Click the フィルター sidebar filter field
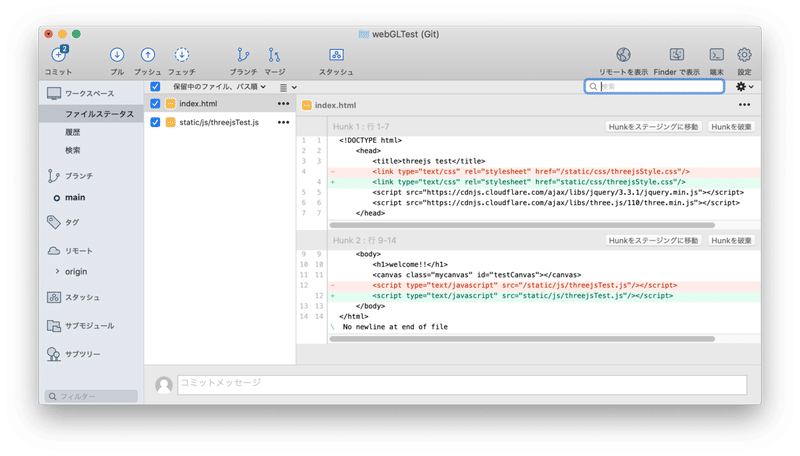Viewport: 800px width, 456px height. pos(91,396)
